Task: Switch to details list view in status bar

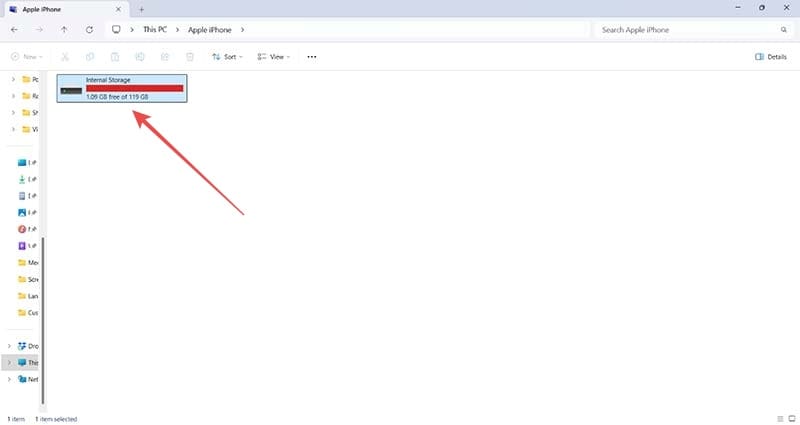Action: pyautogui.click(x=778, y=418)
